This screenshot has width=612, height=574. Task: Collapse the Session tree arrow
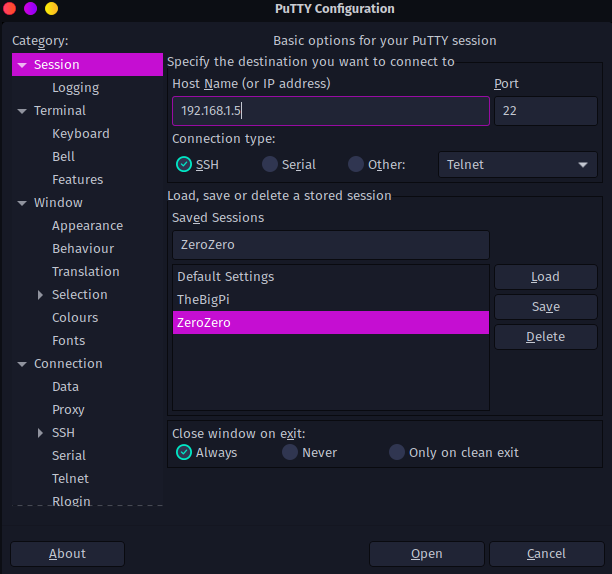point(22,65)
